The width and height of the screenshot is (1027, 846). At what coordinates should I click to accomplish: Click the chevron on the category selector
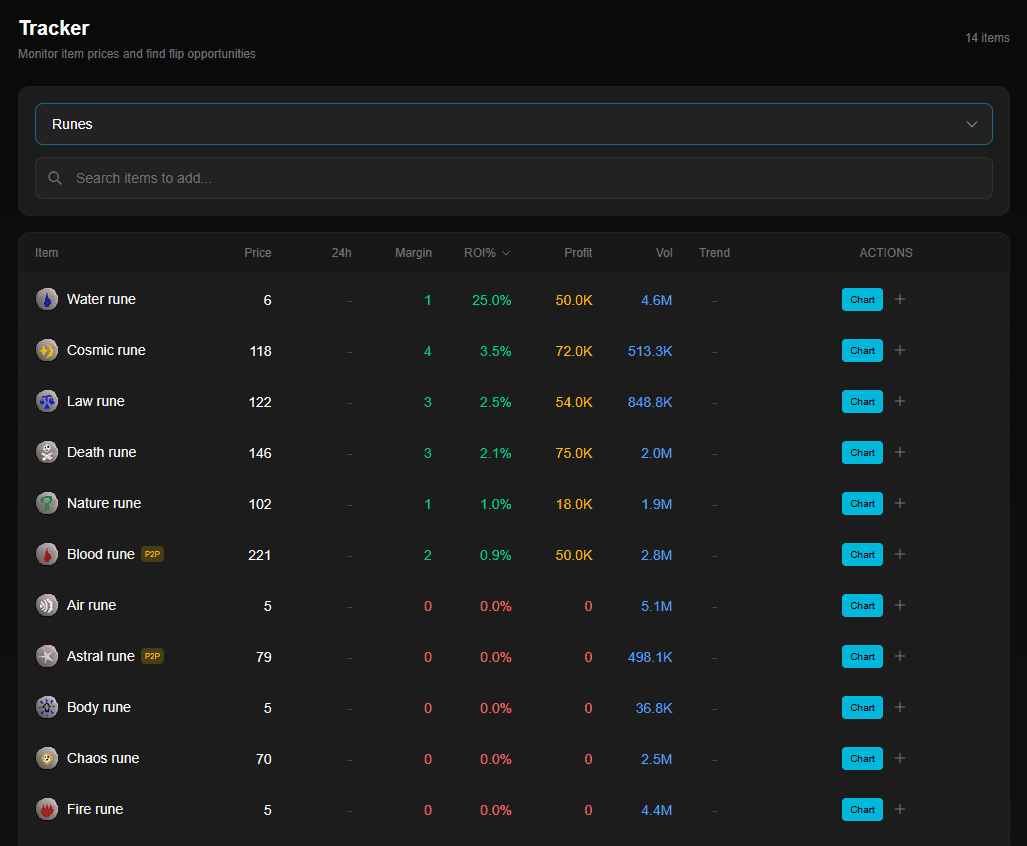tap(971, 124)
